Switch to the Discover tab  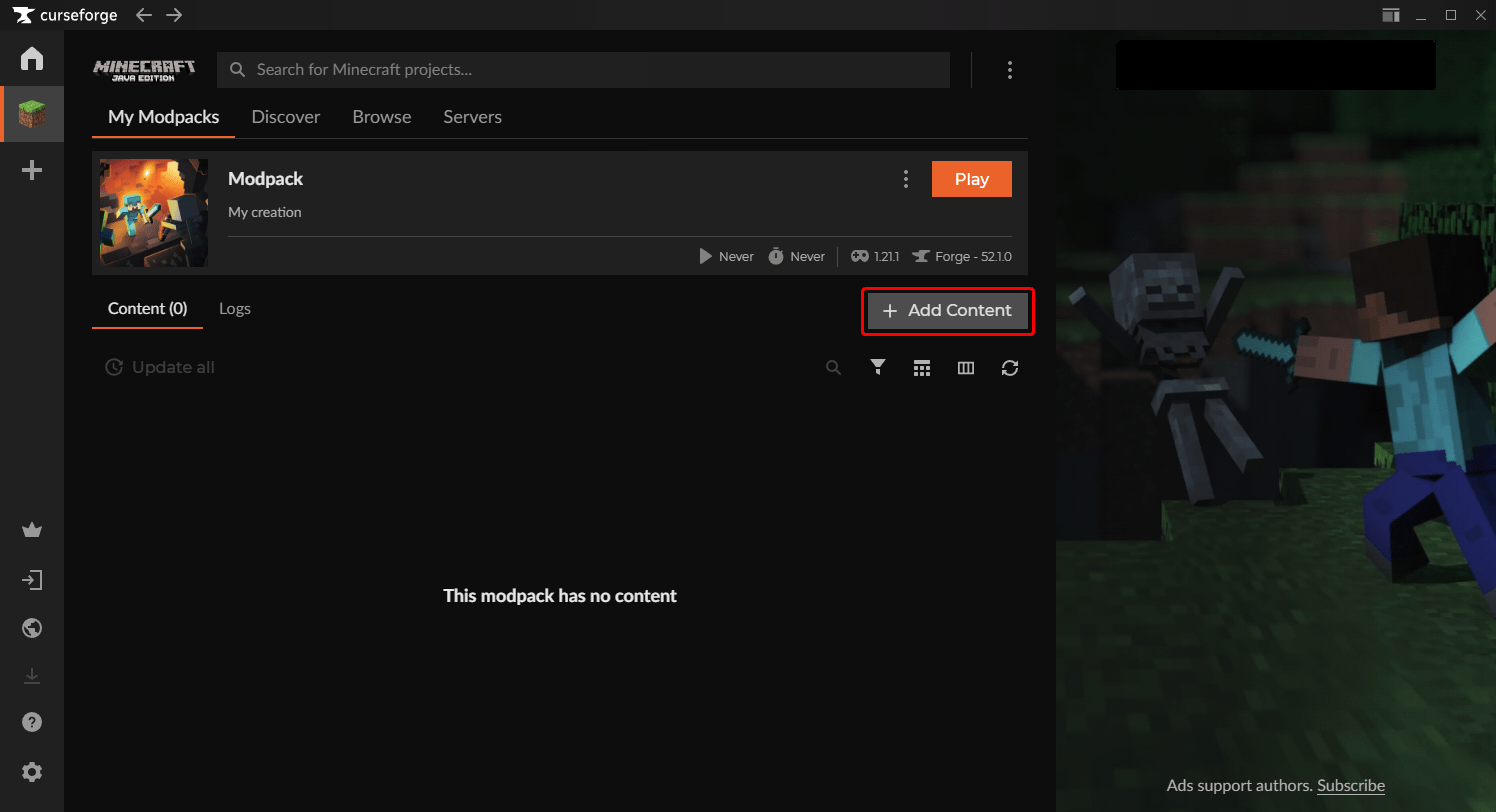[286, 117]
